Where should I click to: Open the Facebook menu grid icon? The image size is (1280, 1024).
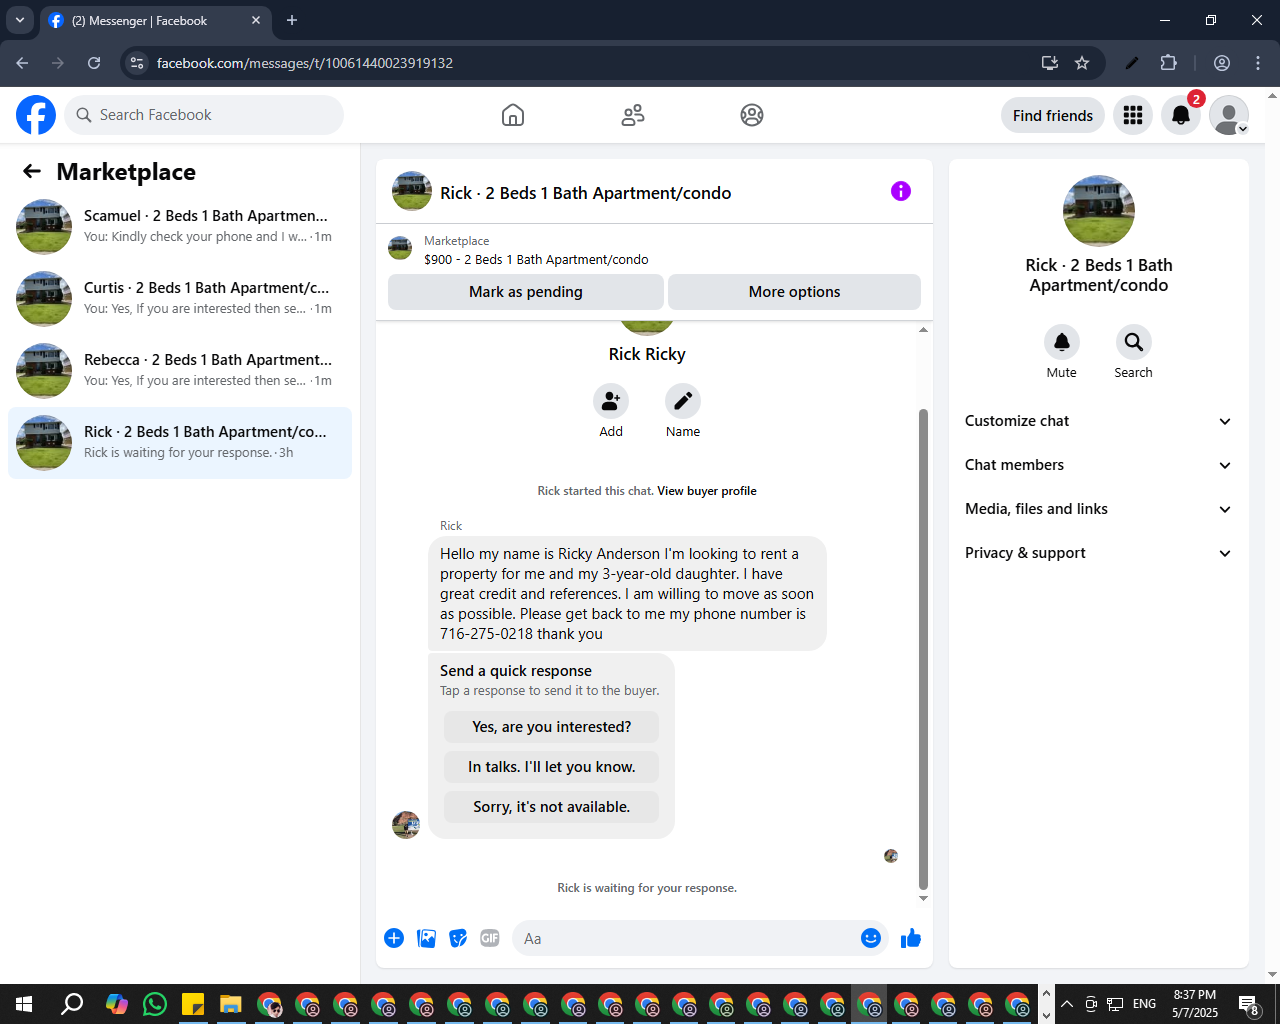(1133, 115)
